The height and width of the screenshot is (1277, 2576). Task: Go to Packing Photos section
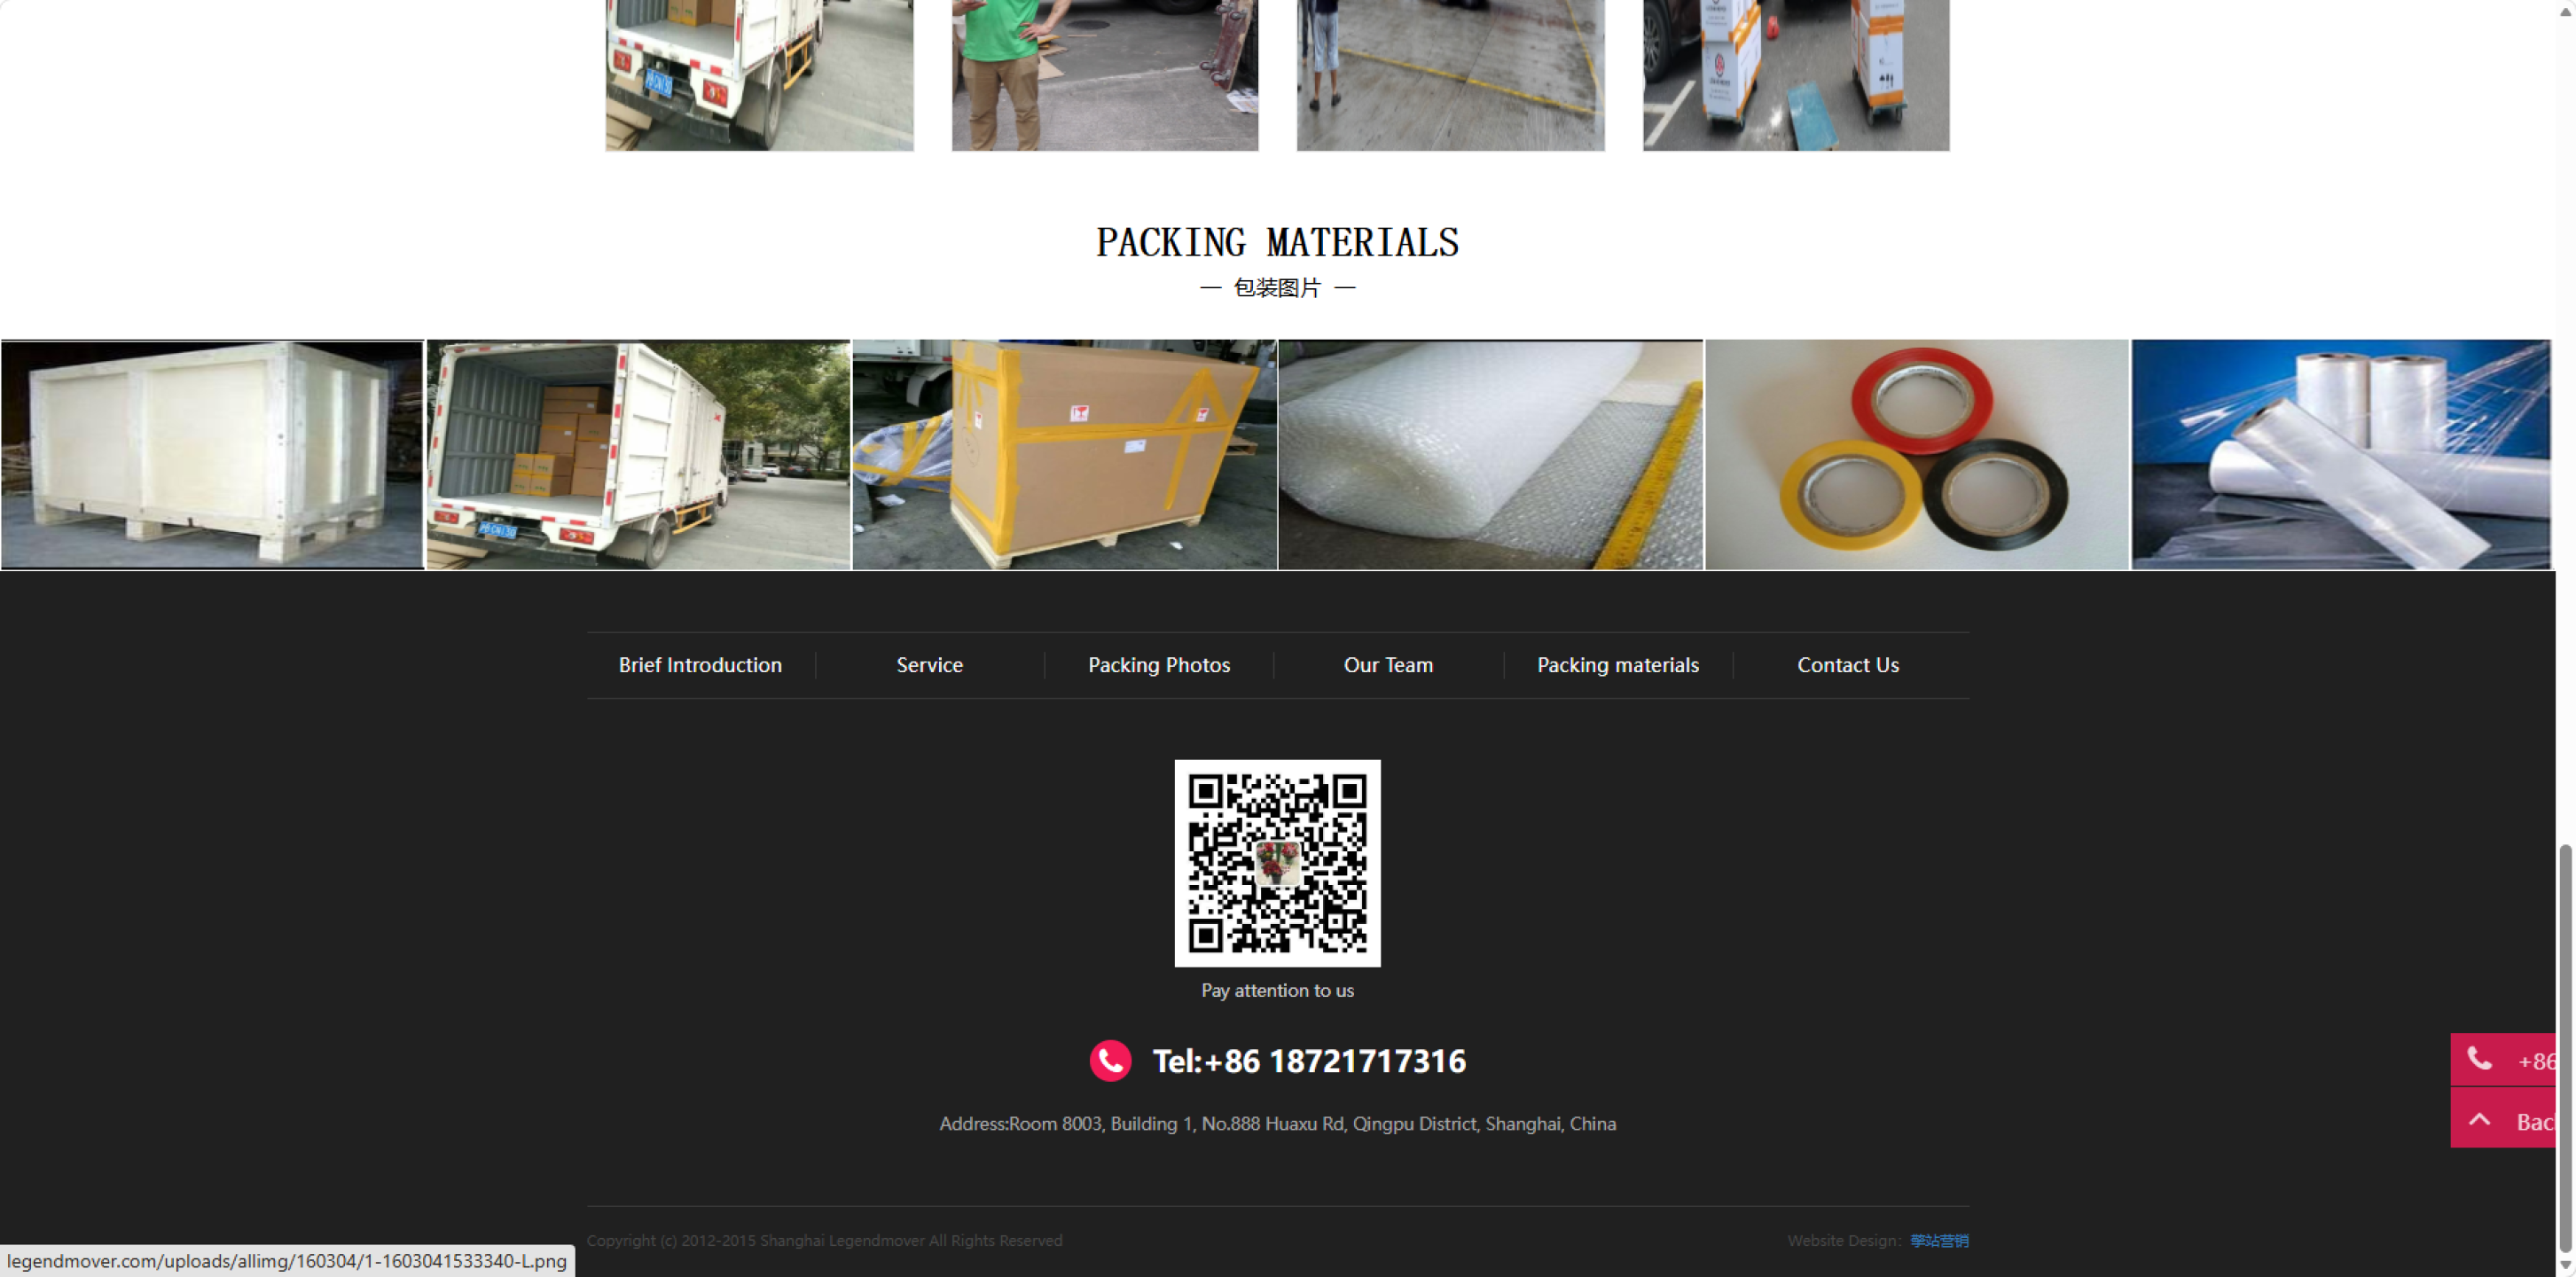[x=1159, y=665]
